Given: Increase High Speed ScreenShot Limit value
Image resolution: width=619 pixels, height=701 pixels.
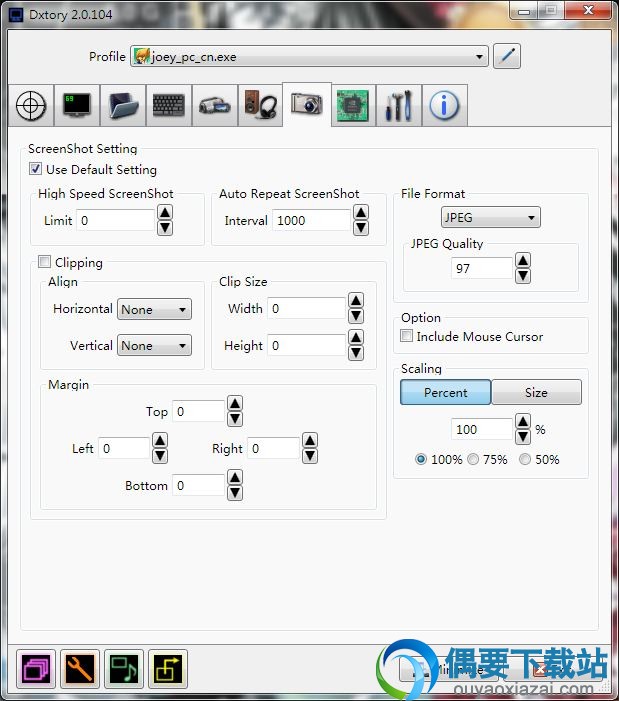Looking at the screenshot, I should 165,212.
